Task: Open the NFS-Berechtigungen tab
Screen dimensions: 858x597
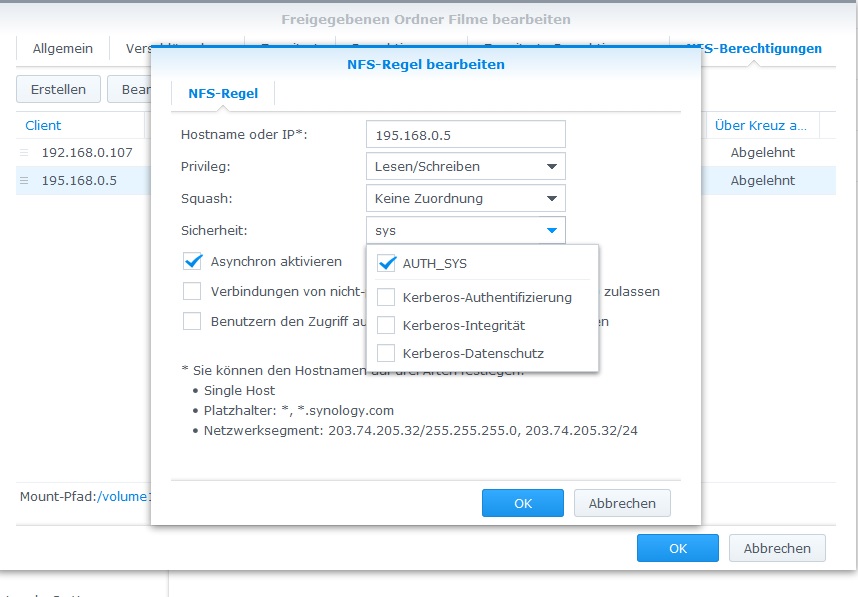Action: [x=754, y=48]
